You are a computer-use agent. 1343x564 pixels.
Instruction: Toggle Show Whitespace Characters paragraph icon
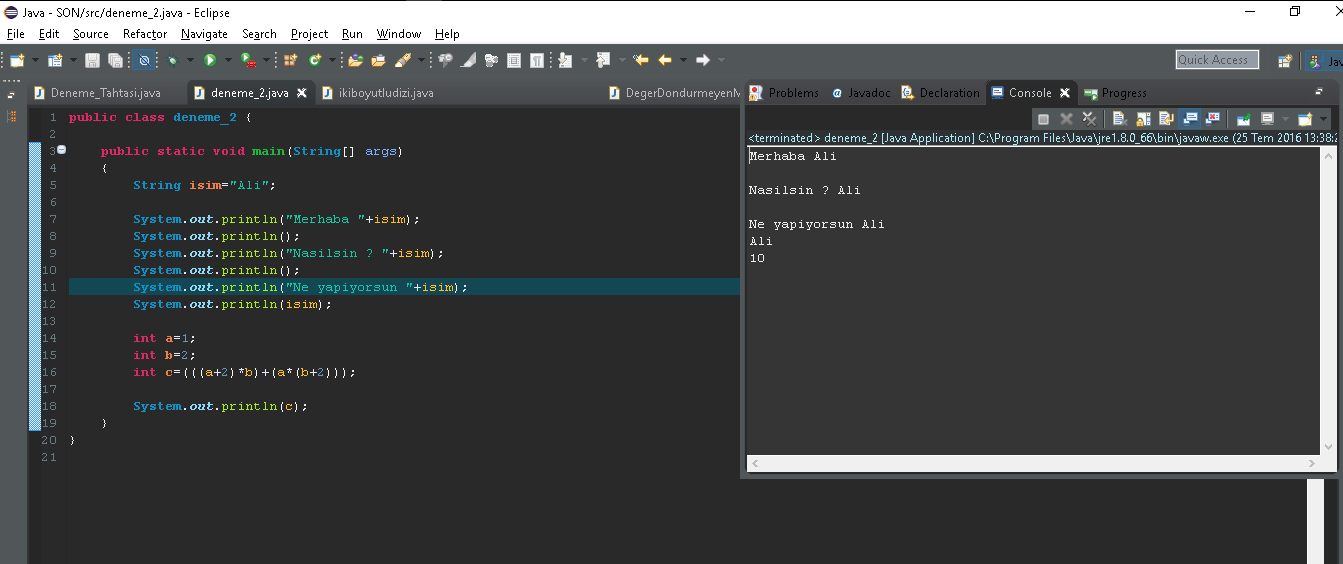537,60
